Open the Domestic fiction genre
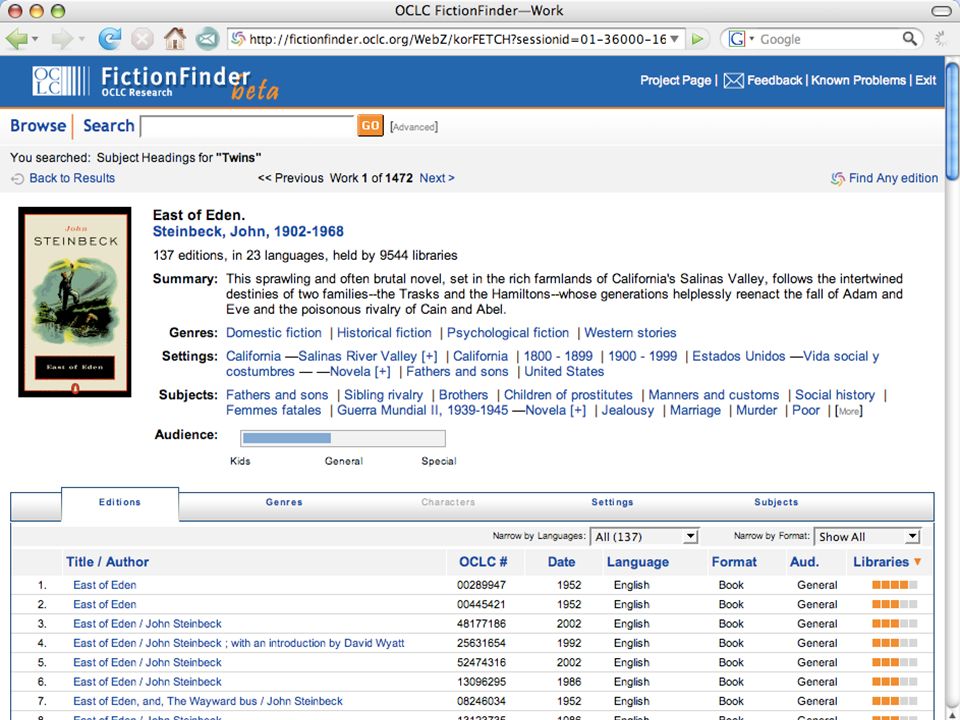The height and width of the screenshot is (720, 960). [x=274, y=332]
